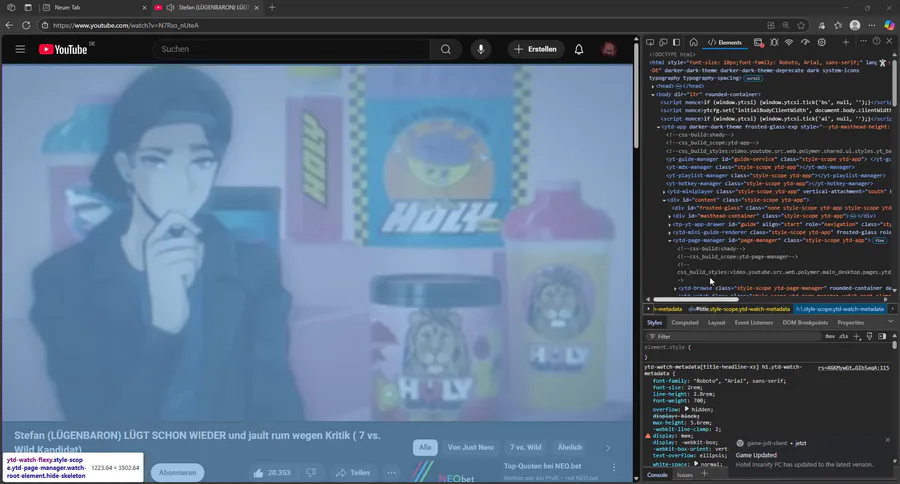Start voice search with microphone icon
900x484 pixels.
(x=481, y=49)
